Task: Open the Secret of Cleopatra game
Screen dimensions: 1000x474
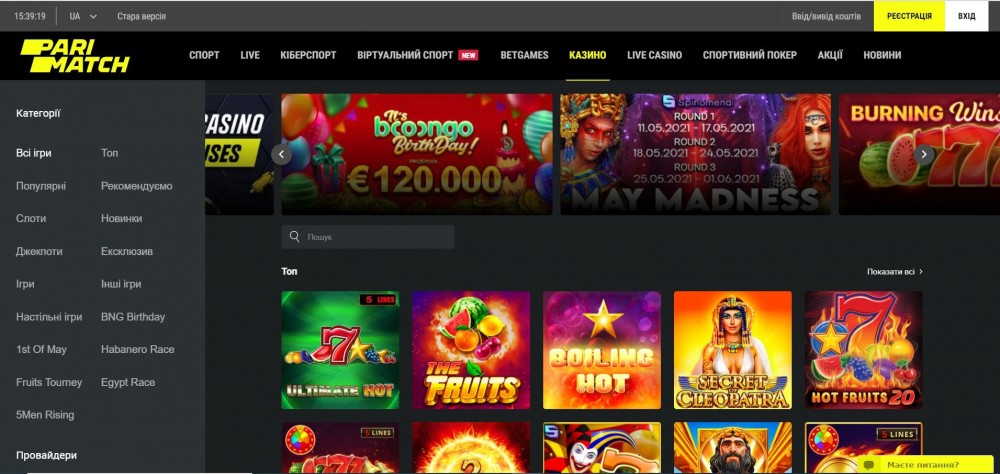Action: tap(733, 350)
